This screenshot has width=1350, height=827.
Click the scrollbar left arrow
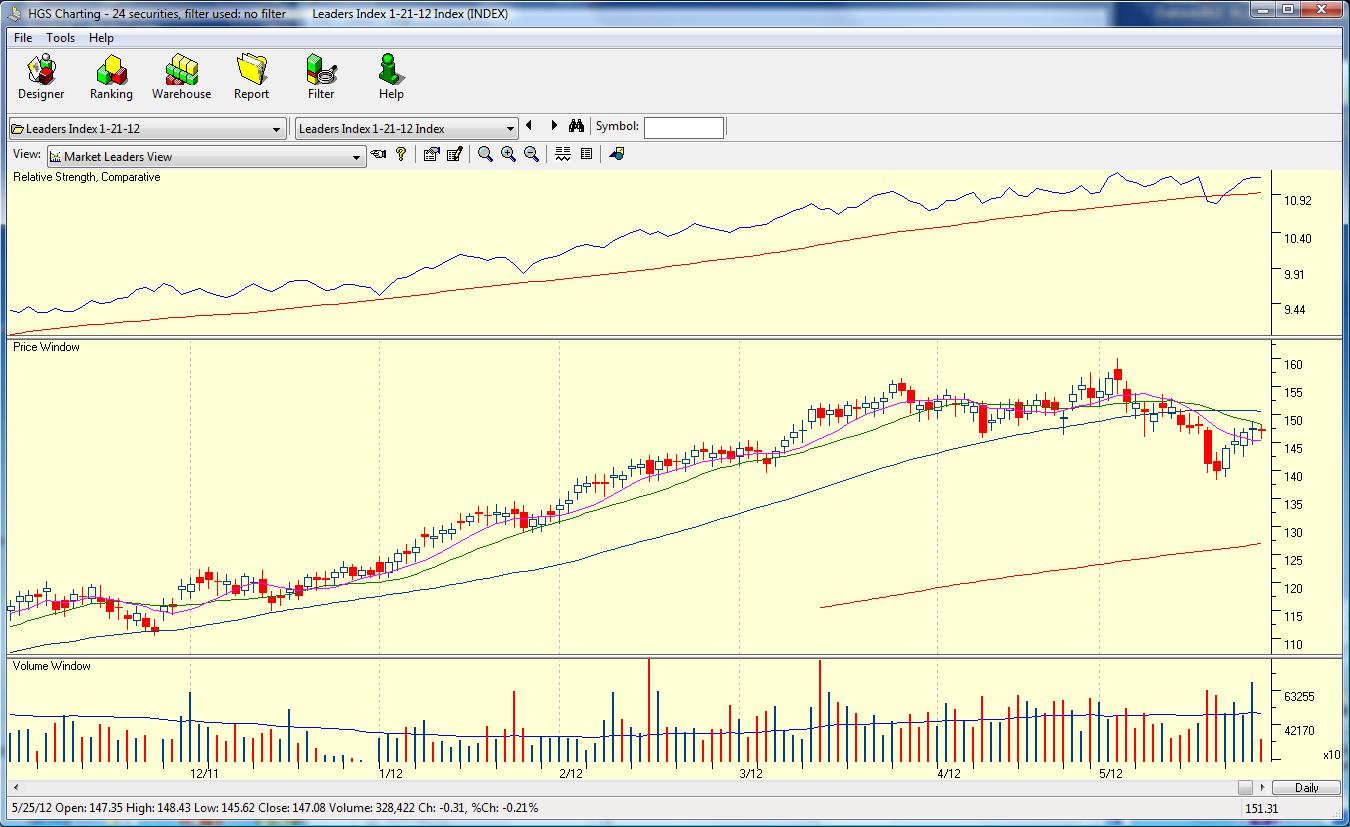point(15,787)
